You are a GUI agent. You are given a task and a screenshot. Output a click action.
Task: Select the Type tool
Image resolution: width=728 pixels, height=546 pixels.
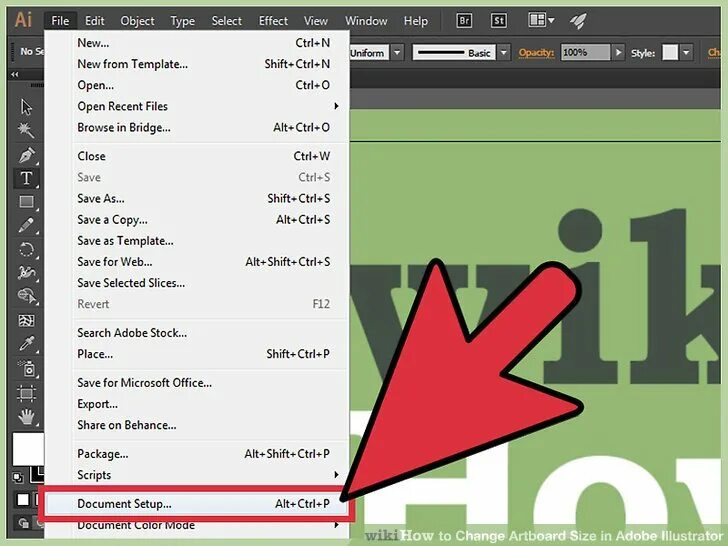(x=26, y=178)
